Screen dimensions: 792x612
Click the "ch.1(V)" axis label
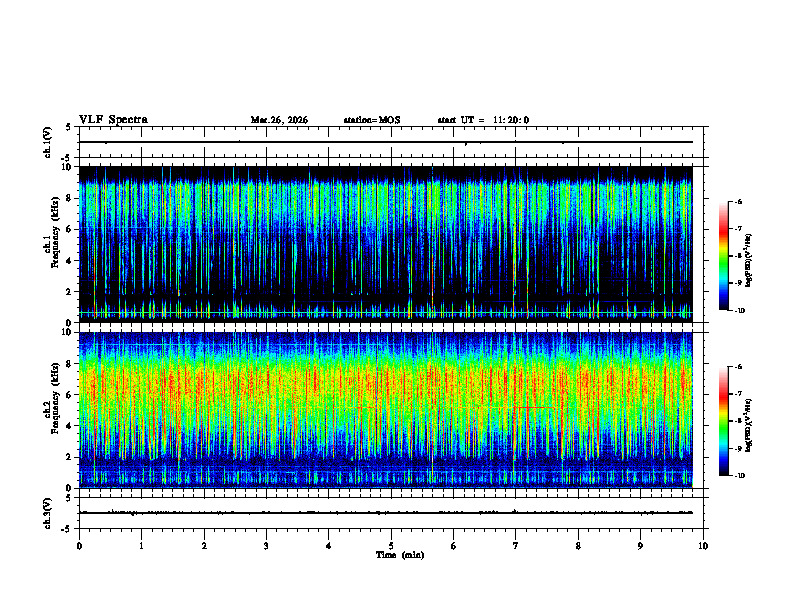pos(47,142)
